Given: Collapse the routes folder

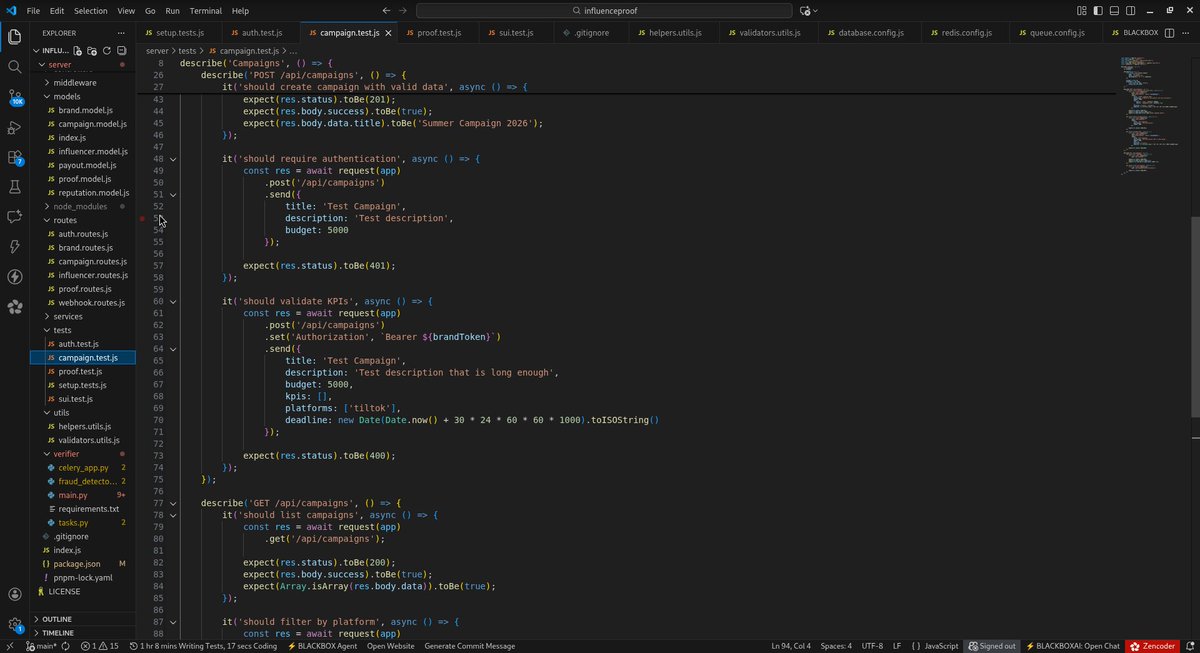Looking at the screenshot, I should tap(65, 220).
